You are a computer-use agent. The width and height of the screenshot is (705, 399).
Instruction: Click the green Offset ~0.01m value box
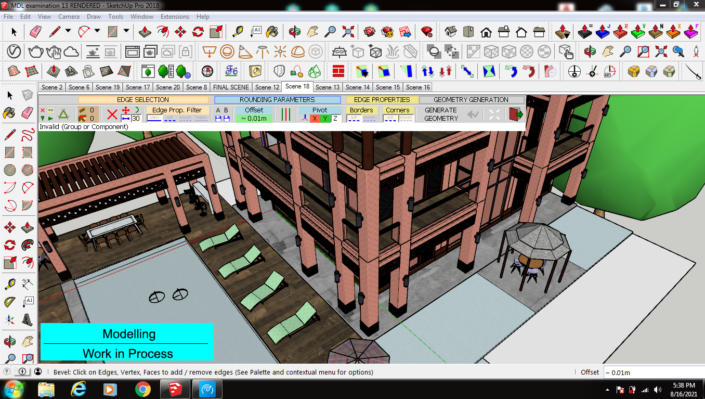254,119
